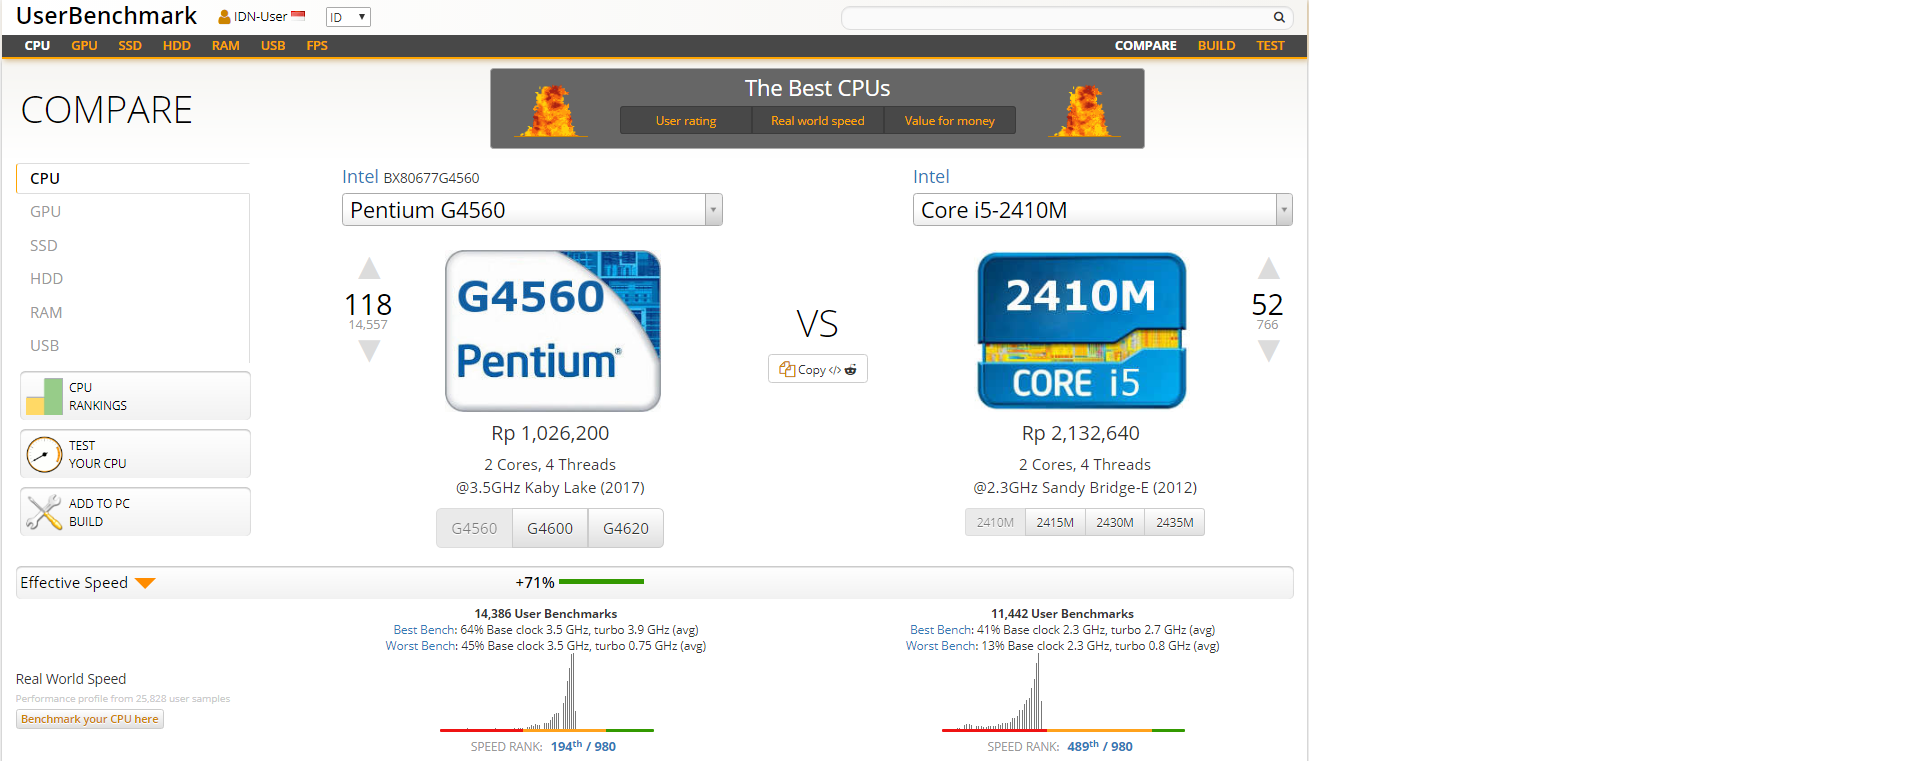
Task: Click the right flame icon in banner
Action: click(1084, 111)
